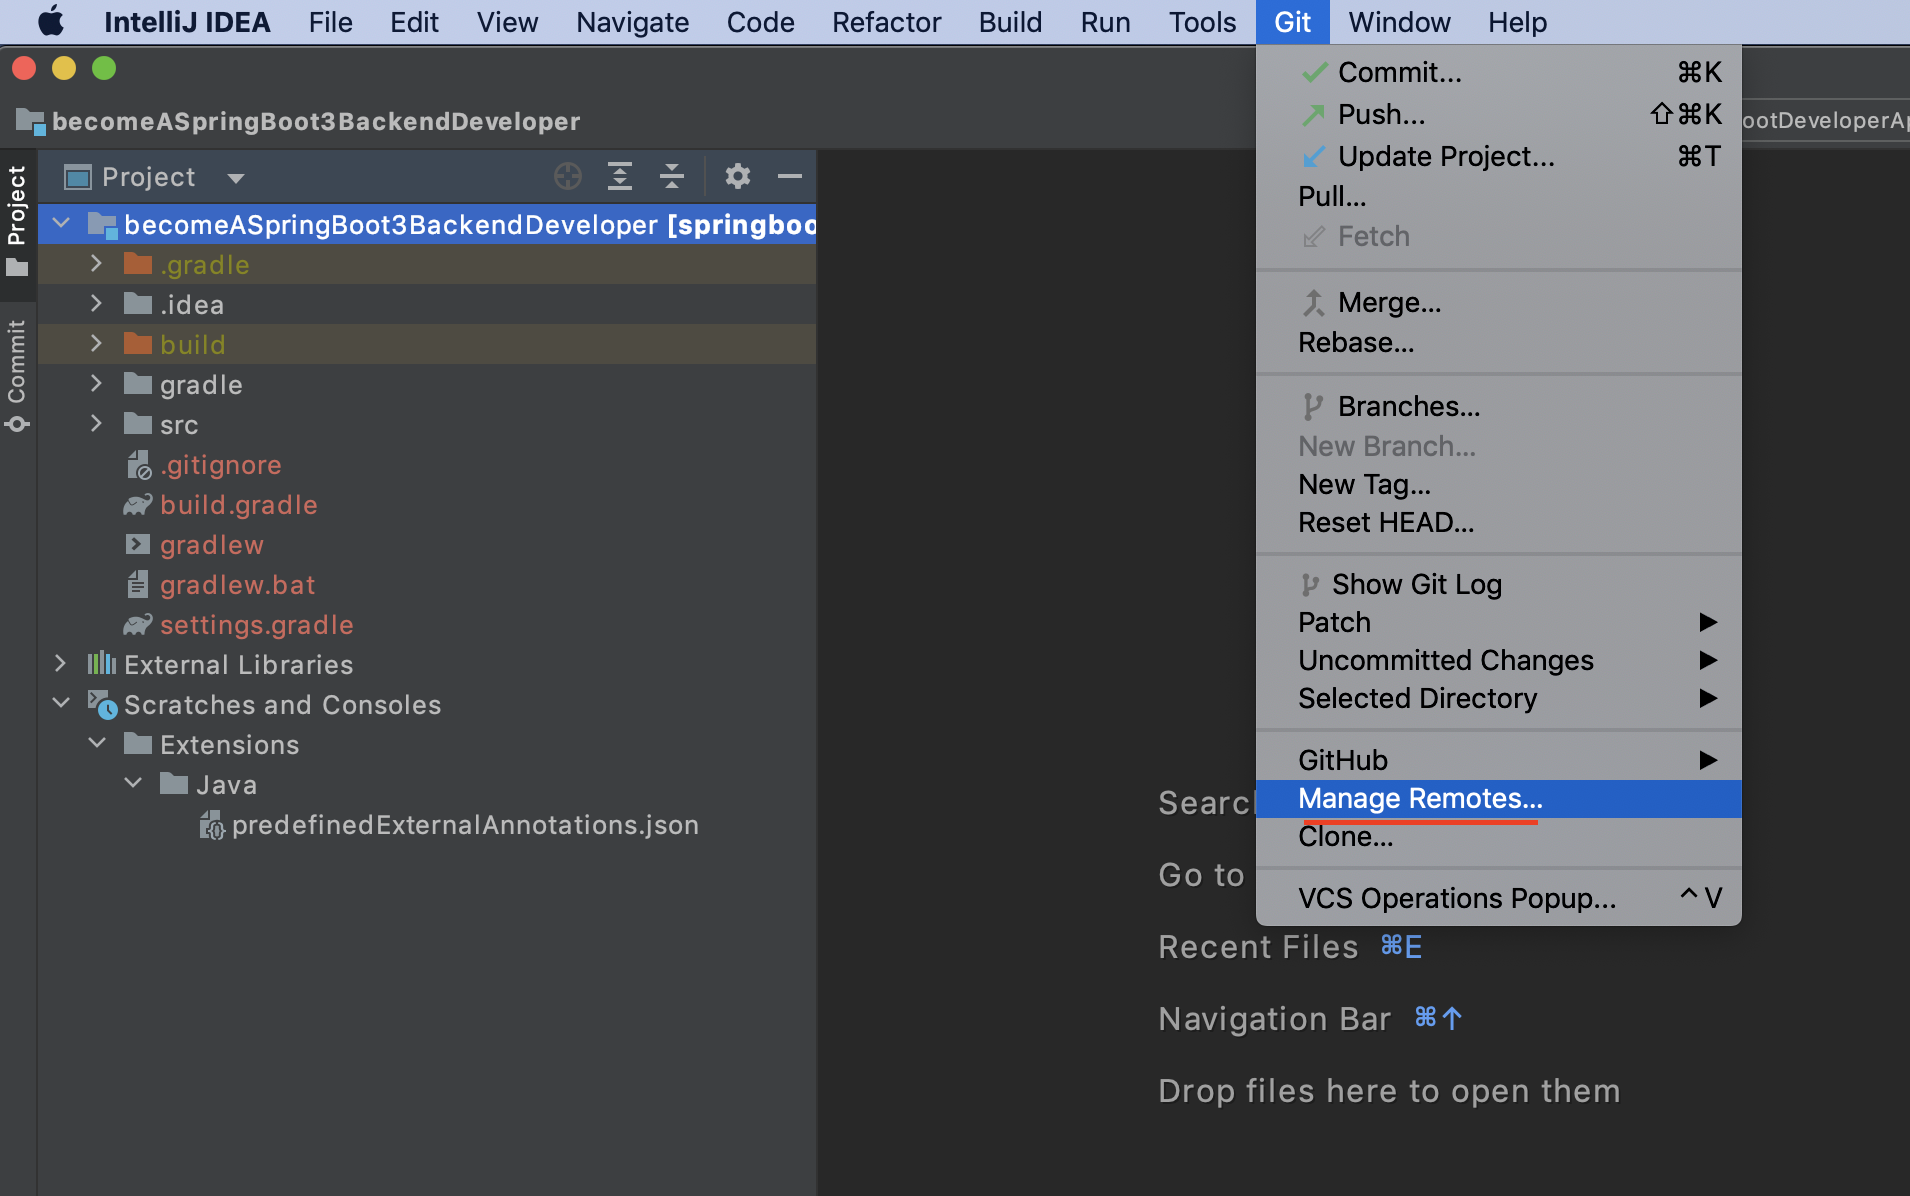1910x1196 pixels.
Task: Collapse the Extensions folder
Action: click(97, 743)
